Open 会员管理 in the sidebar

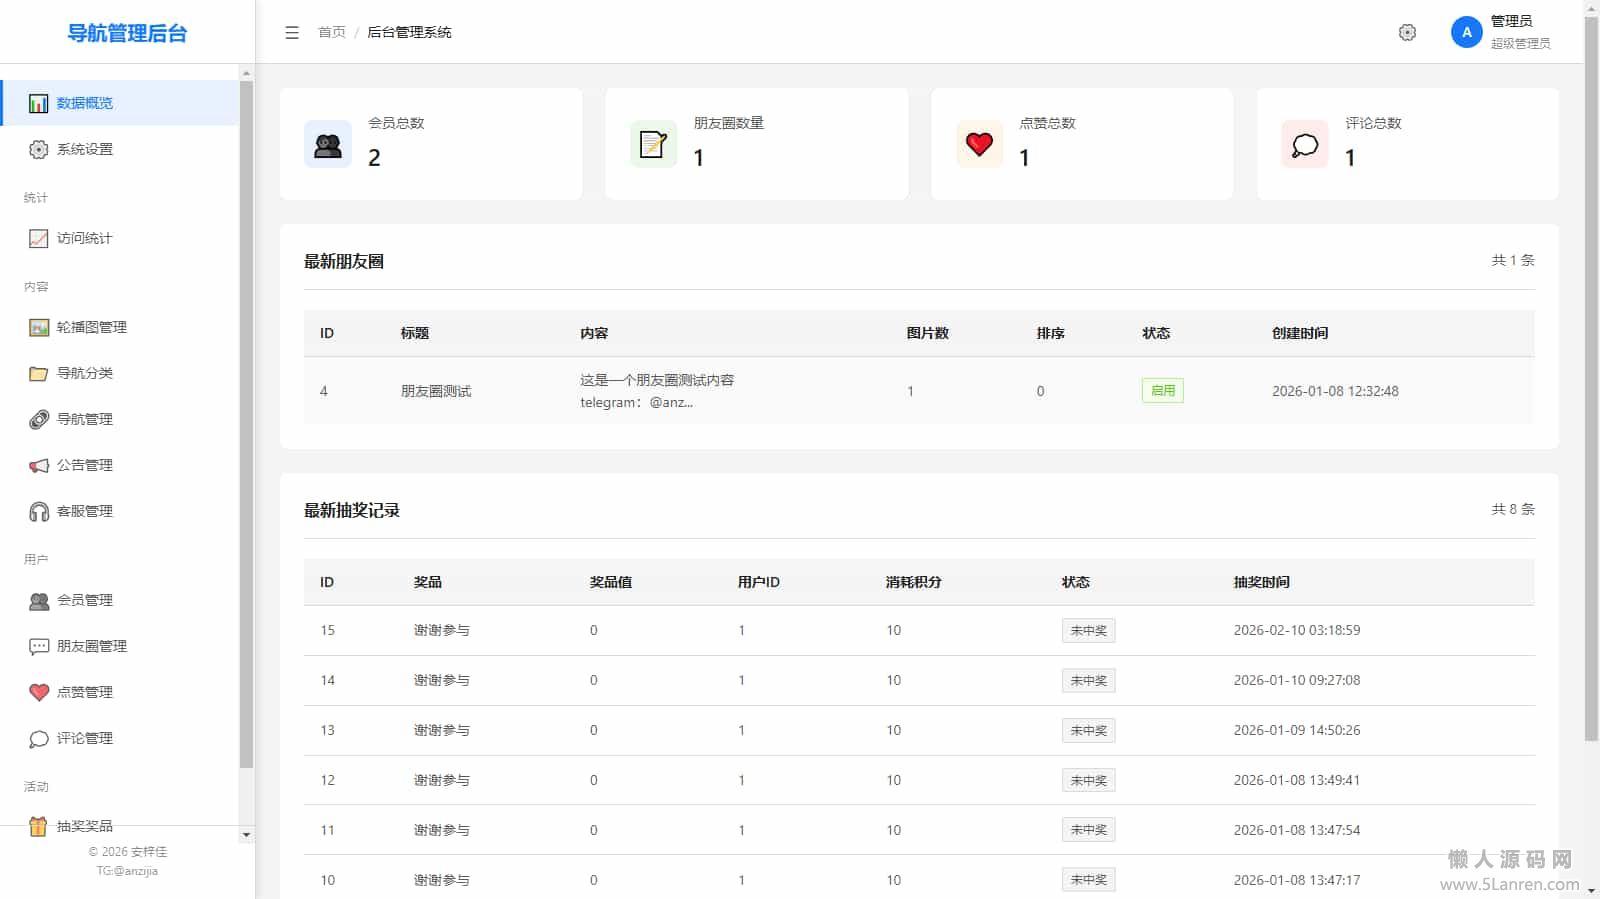(x=85, y=601)
